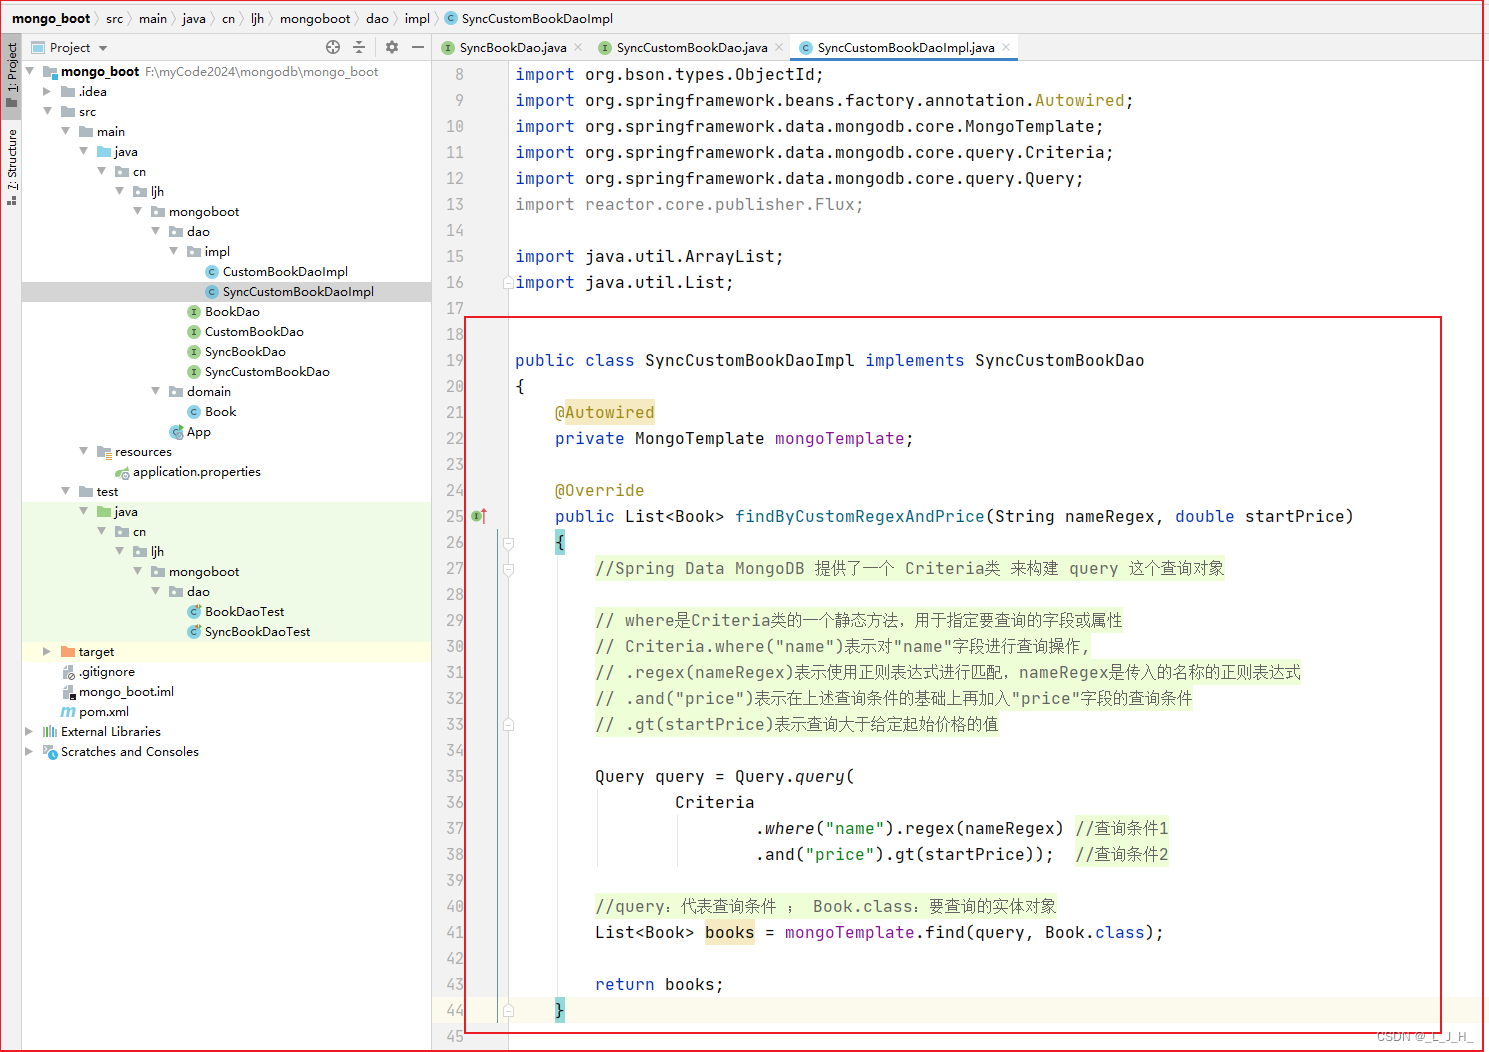Viewport: 1489px width, 1052px height.
Task: Click the mongoTemplate field on line 22
Action: (839, 438)
